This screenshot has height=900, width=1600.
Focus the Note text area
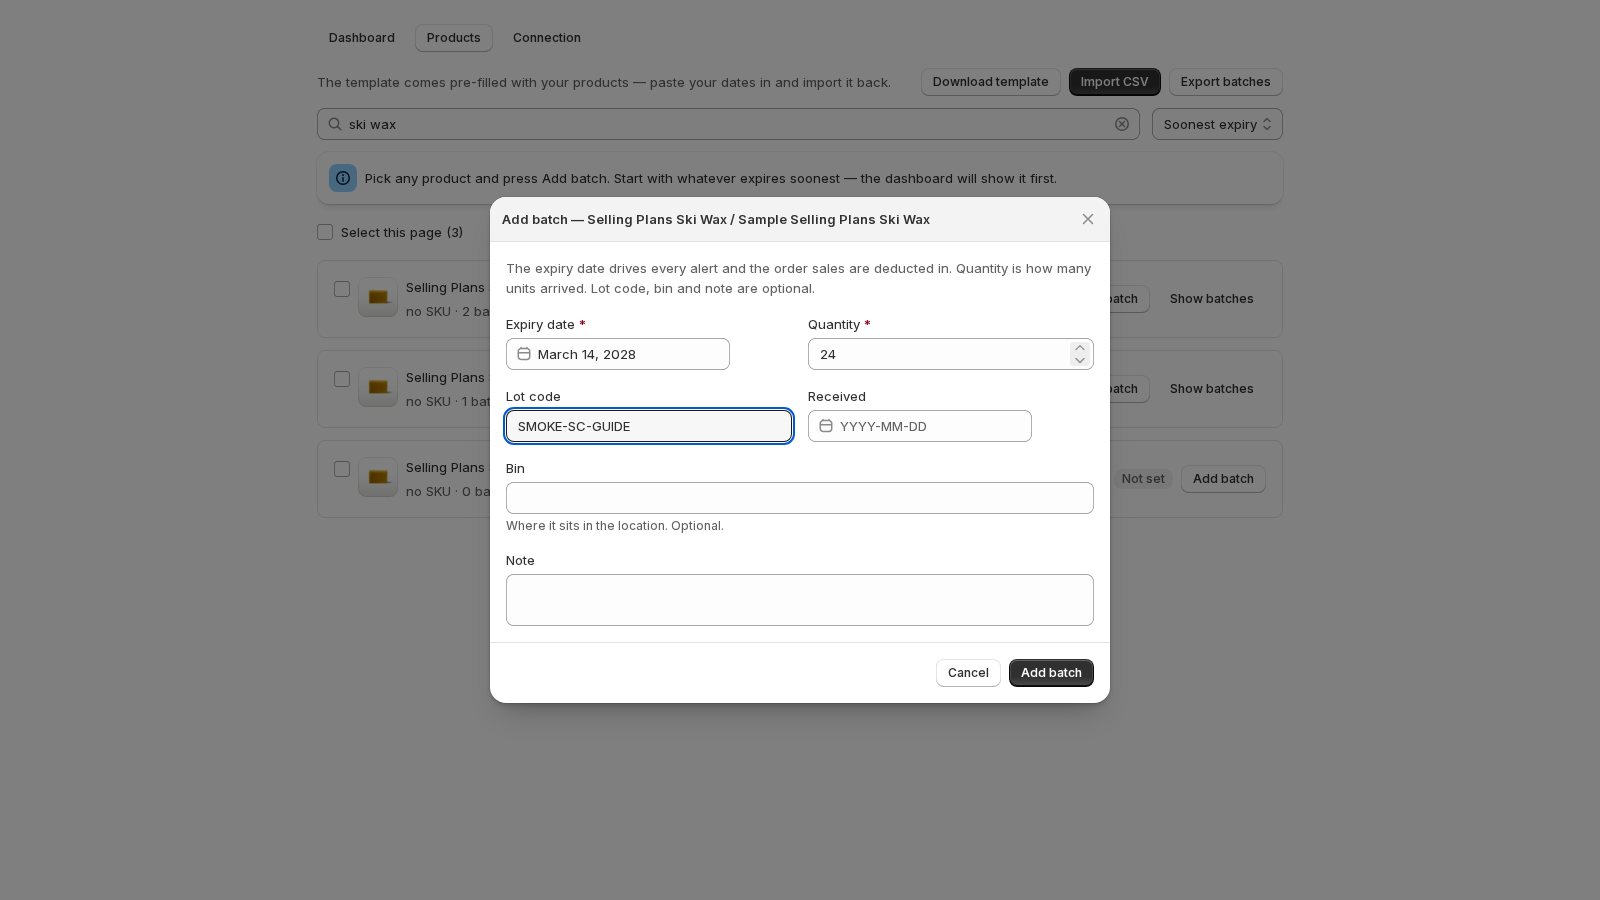point(800,600)
